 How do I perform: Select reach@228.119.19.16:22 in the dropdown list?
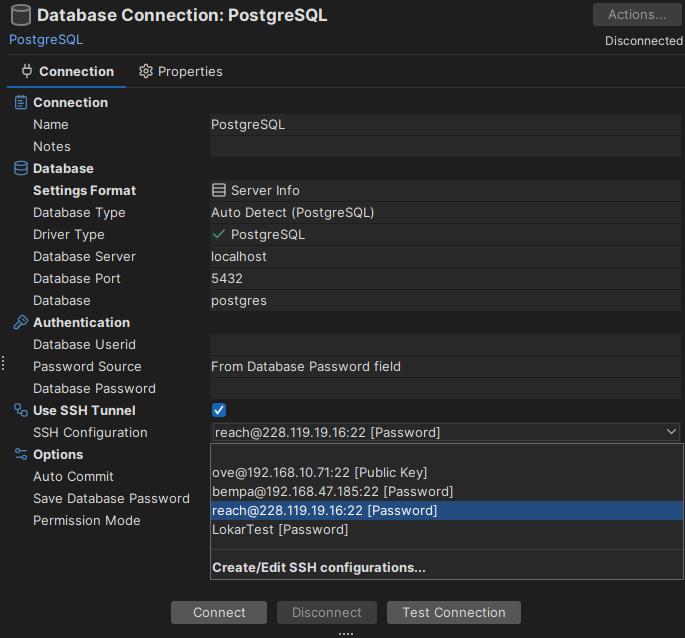click(x=446, y=510)
